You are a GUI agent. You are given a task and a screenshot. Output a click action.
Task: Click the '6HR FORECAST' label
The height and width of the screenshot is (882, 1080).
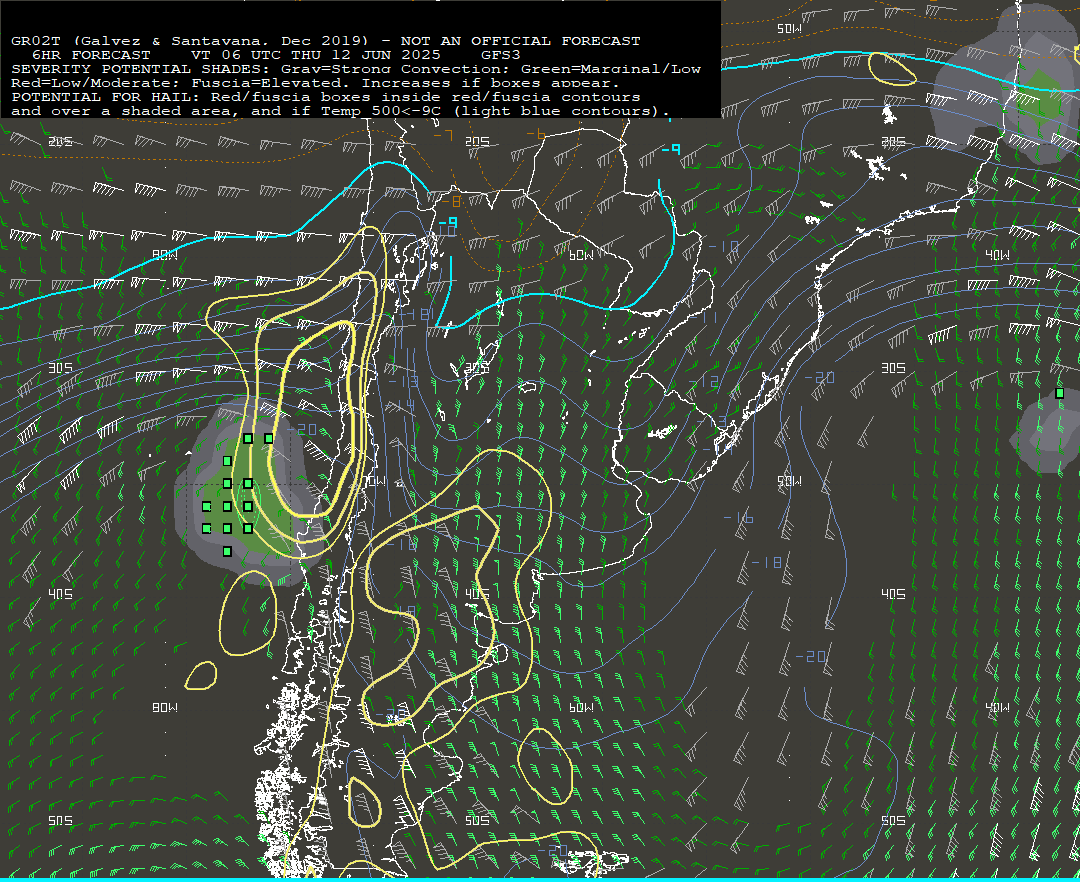click(91, 55)
